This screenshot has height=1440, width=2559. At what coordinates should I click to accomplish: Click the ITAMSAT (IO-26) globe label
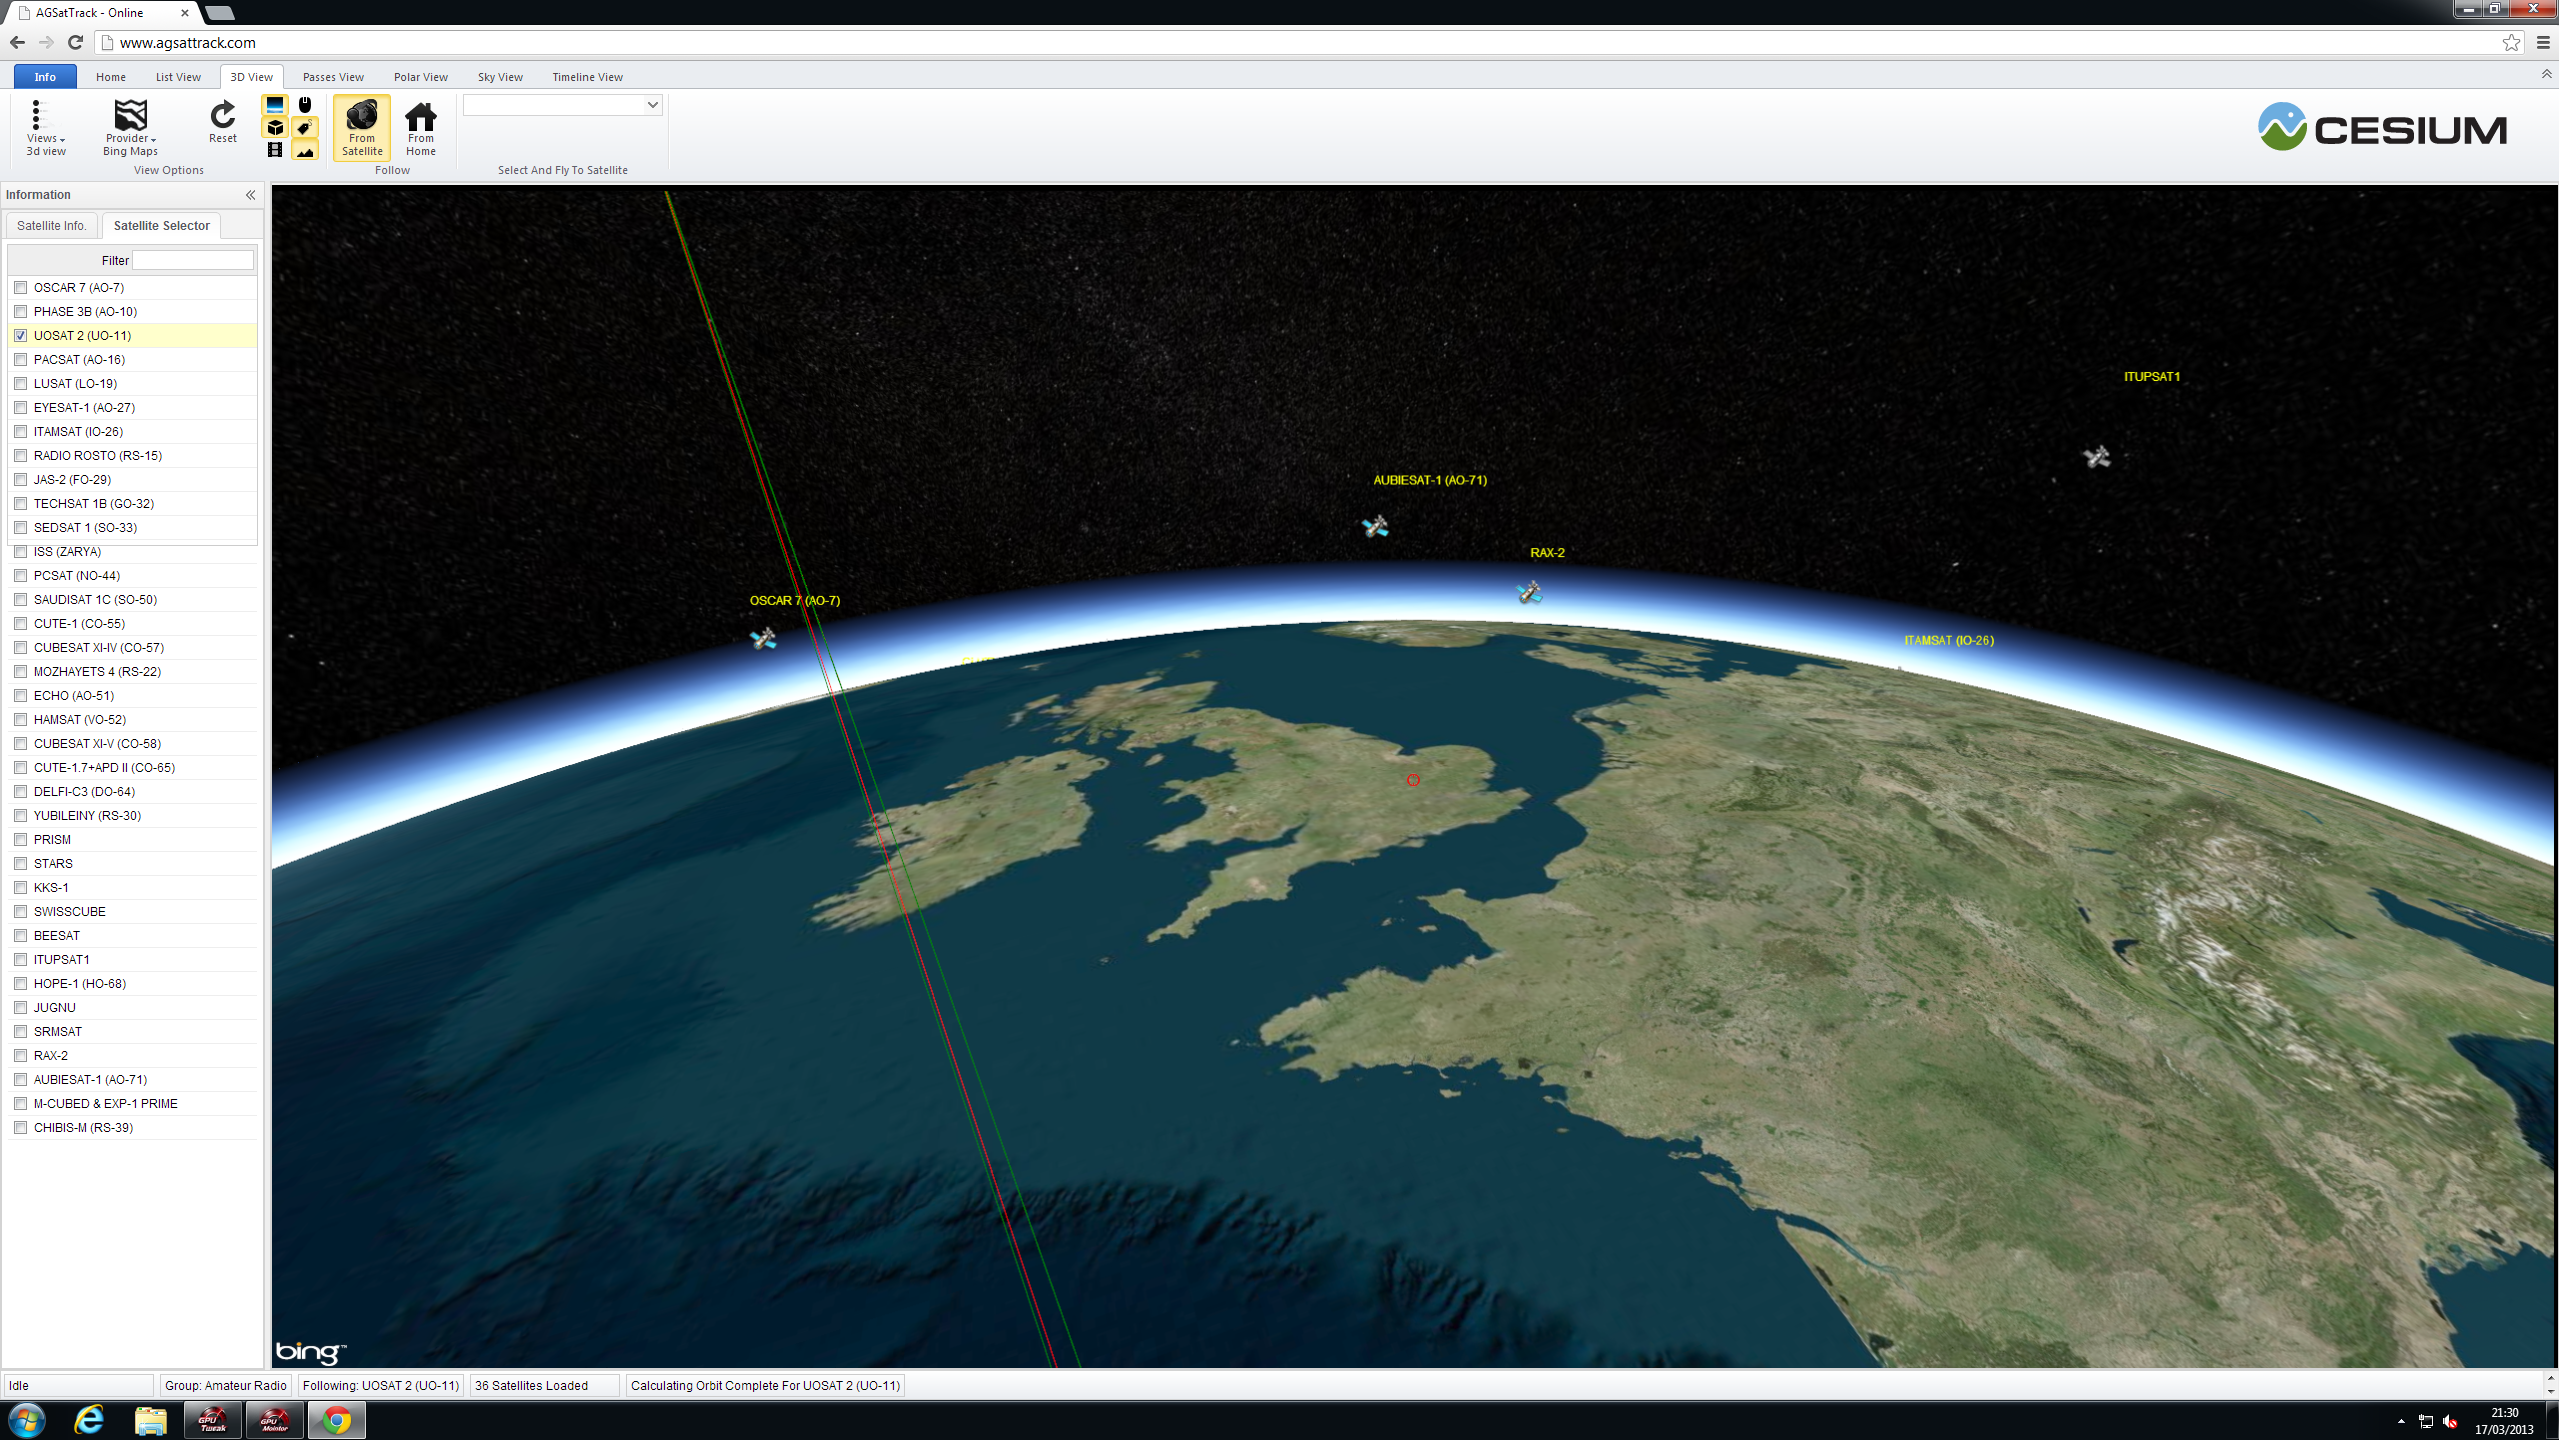click(x=1948, y=640)
